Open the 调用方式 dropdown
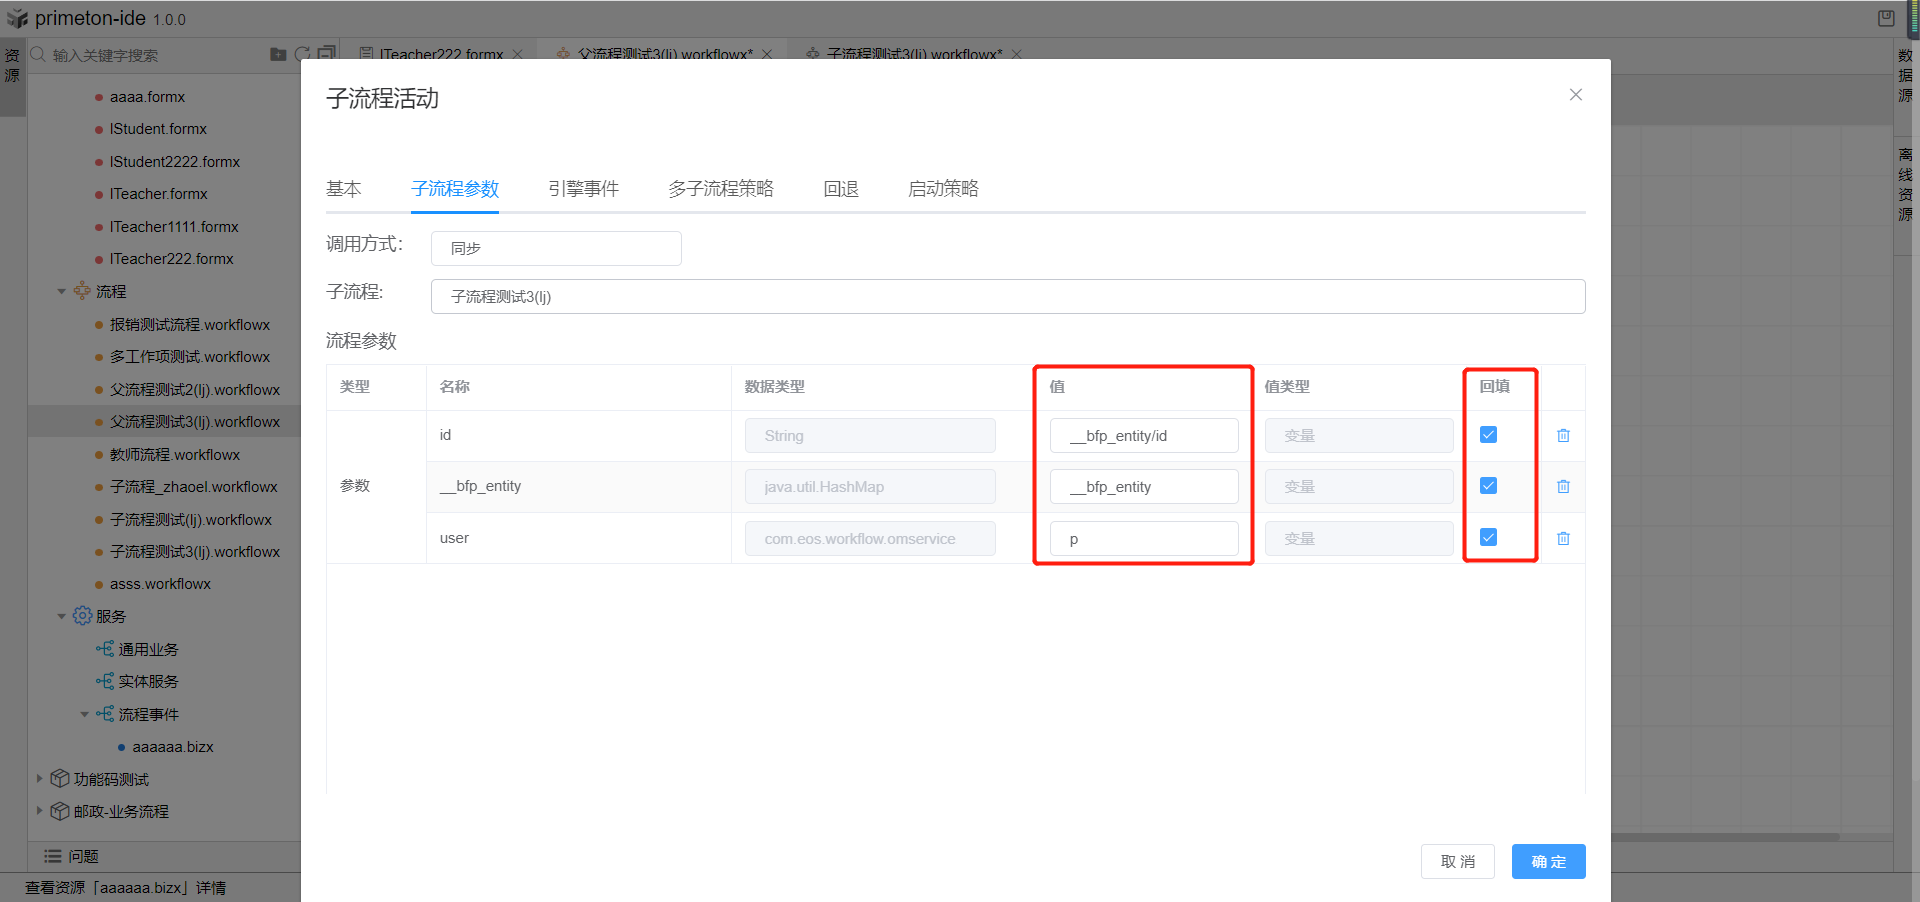 tap(556, 248)
